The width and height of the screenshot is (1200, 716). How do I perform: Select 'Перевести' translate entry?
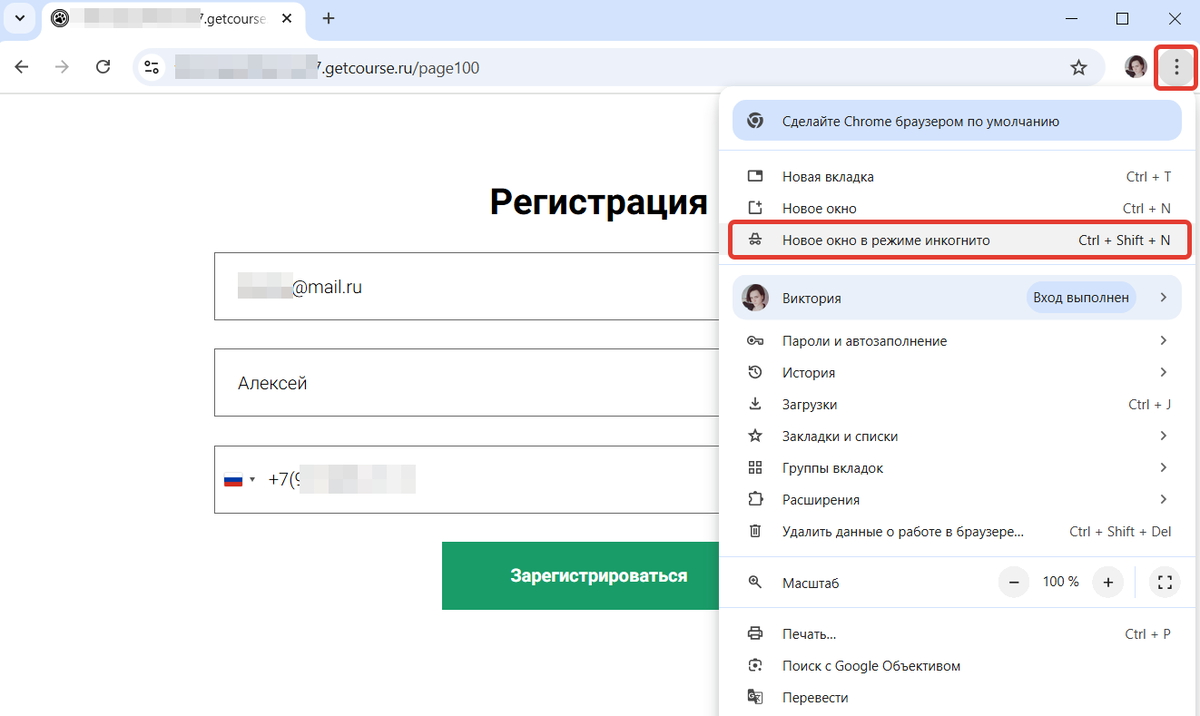click(x=958, y=698)
